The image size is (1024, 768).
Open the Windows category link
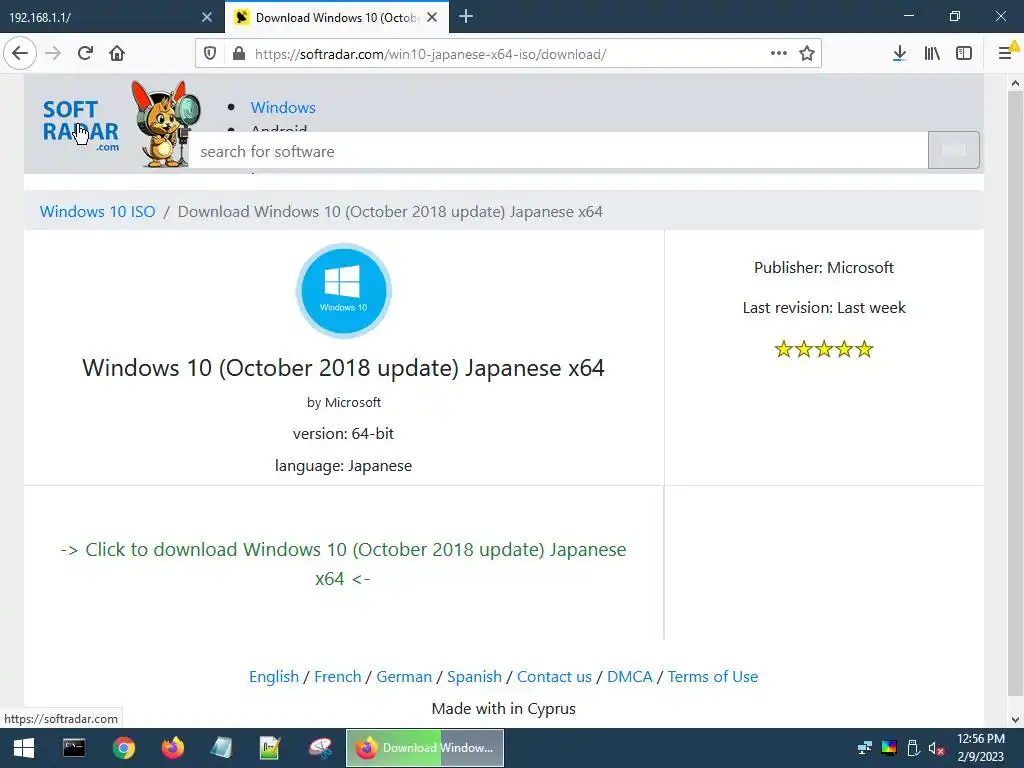[283, 107]
